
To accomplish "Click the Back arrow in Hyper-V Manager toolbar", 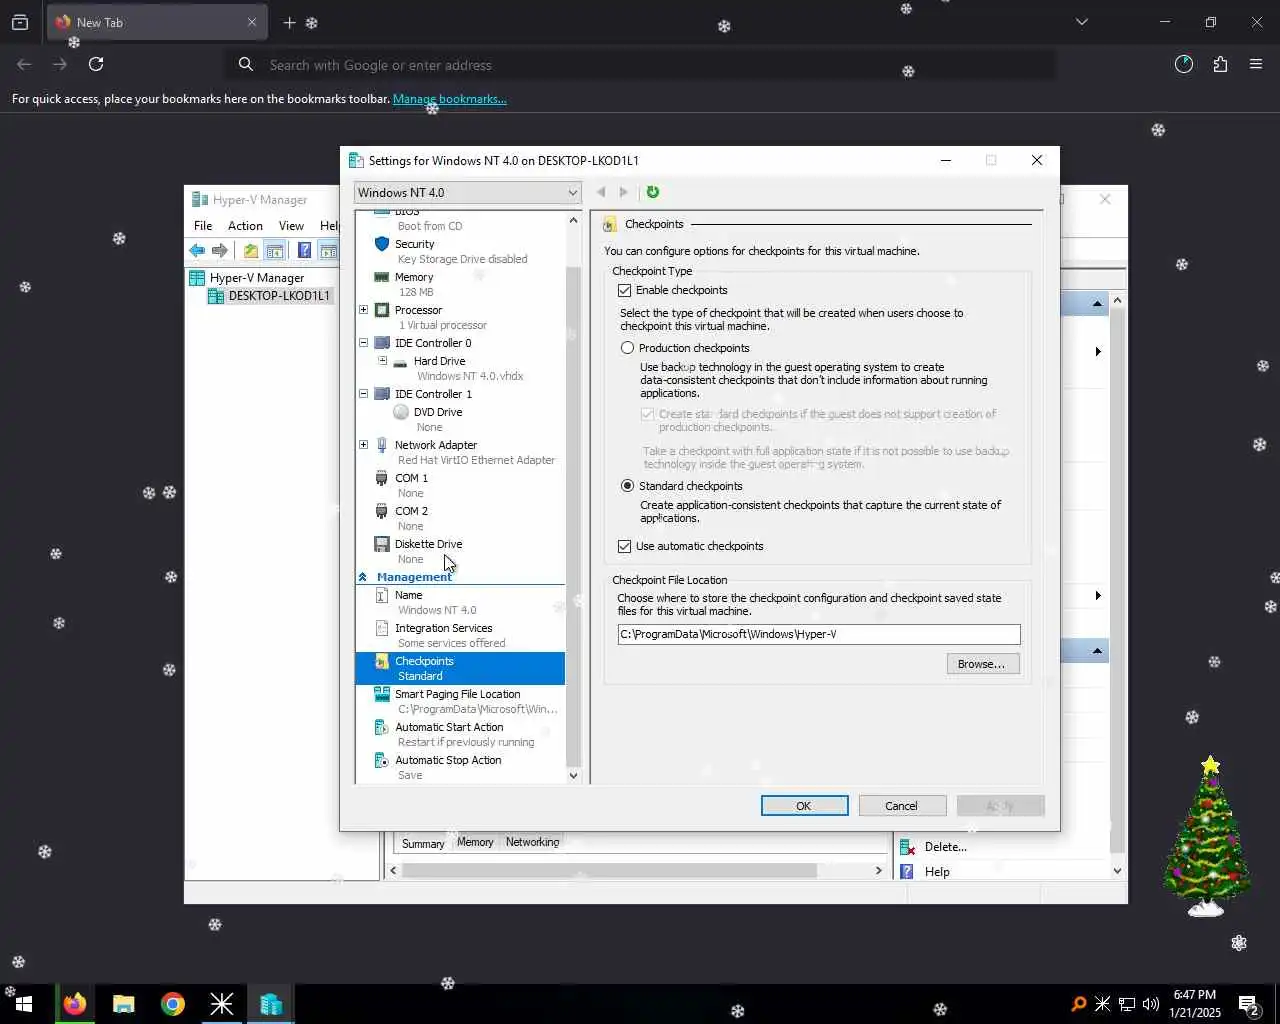I will pyautogui.click(x=197, y=250).
